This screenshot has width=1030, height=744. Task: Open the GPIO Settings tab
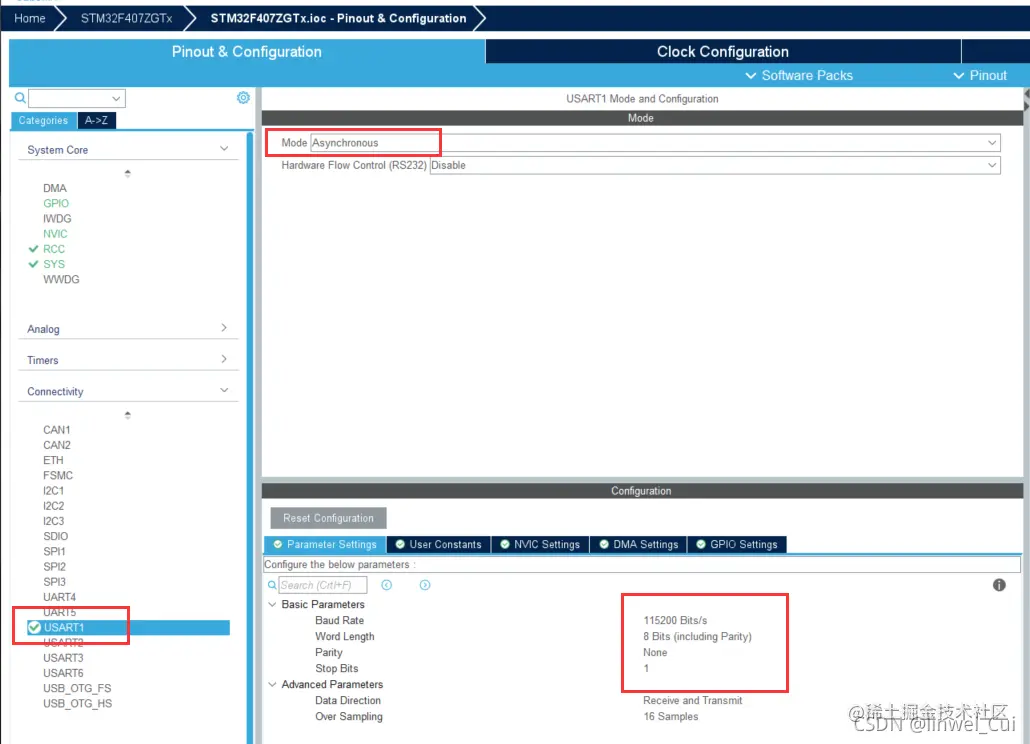click(x=736, y=544)
